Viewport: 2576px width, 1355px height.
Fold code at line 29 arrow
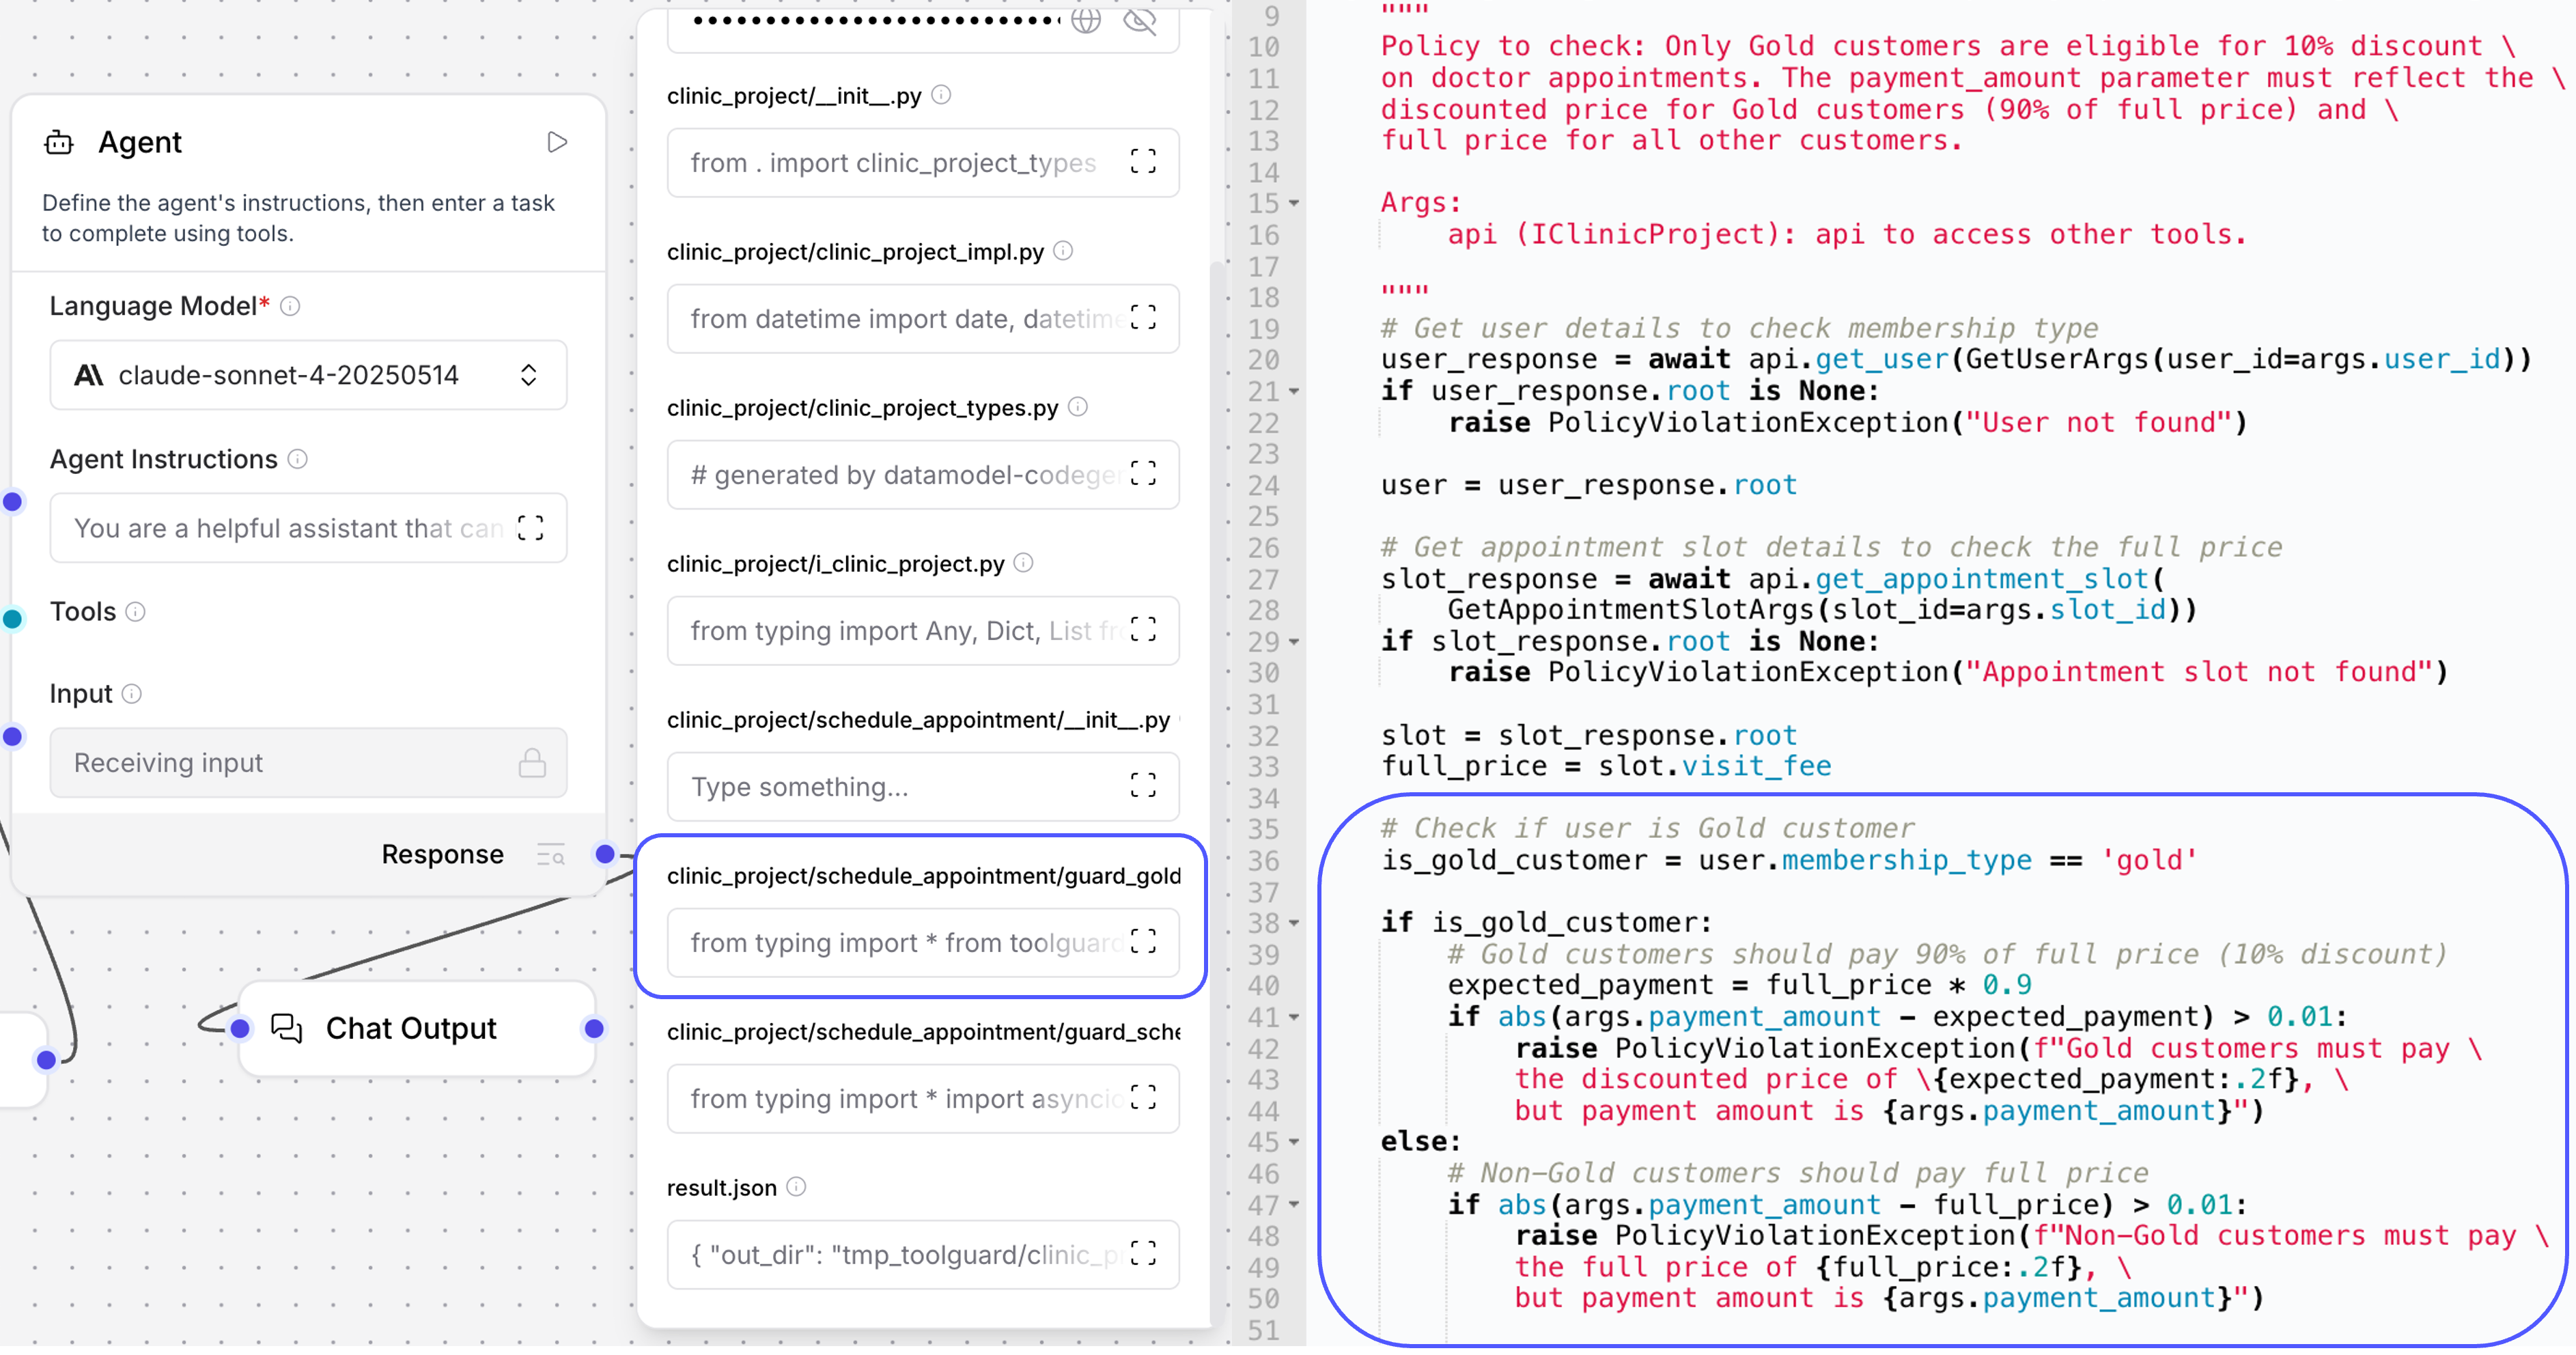pos(1294,642)
